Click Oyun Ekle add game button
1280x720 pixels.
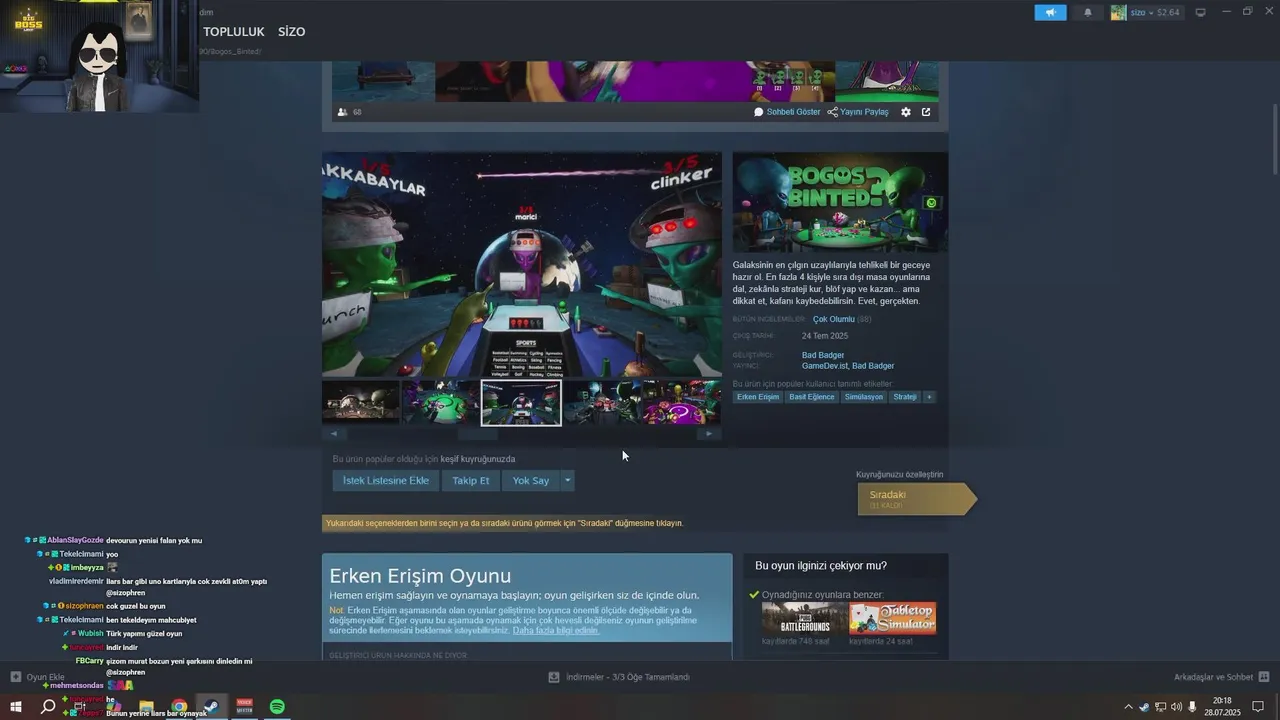[38, 677]
